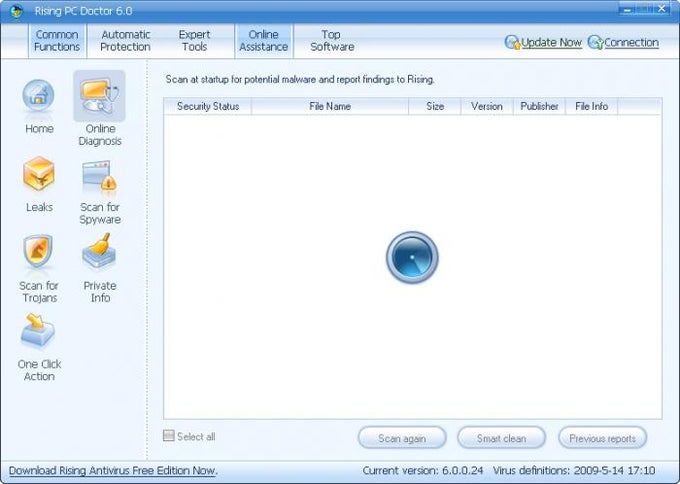Click the Rising PC Doctor title bar logo
Image resolution: width=680 pixels, height=484 pixels.
16,11
